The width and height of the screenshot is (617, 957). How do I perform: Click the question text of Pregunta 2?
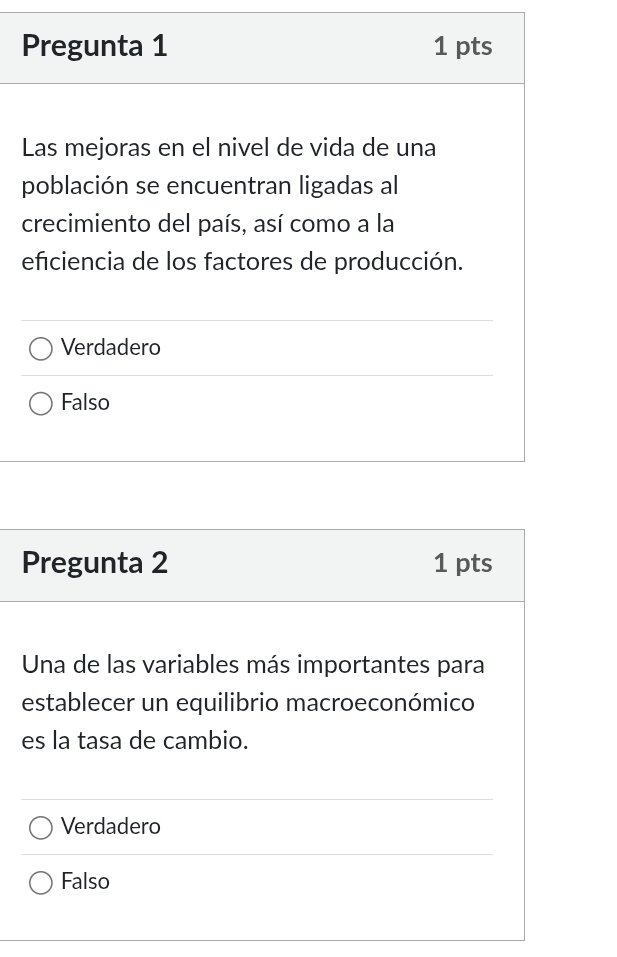253,702
